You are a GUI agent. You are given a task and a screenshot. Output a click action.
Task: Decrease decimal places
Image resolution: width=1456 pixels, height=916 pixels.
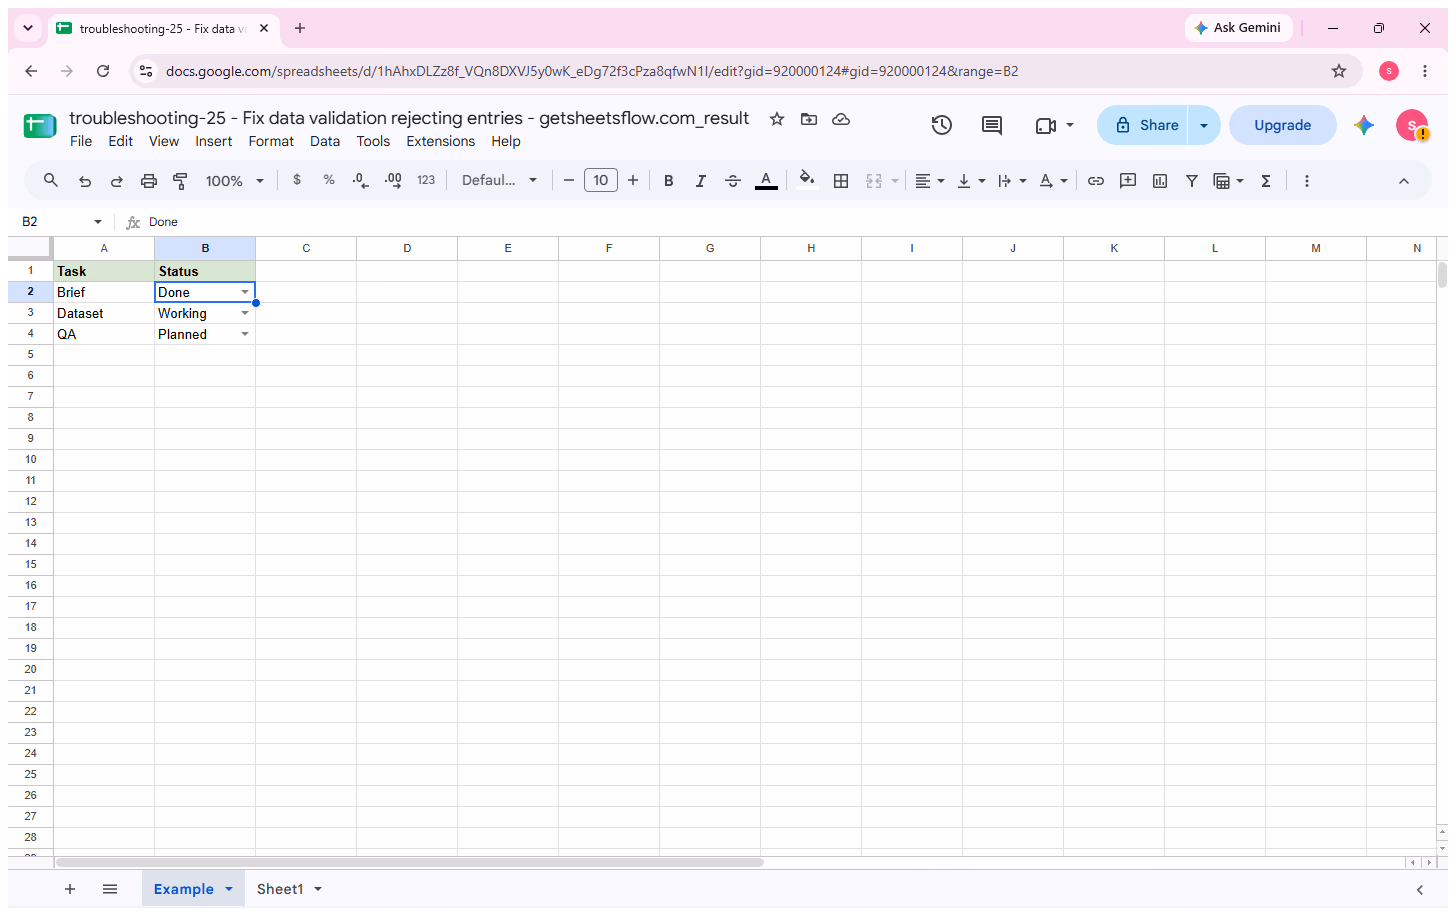(361, 180)
